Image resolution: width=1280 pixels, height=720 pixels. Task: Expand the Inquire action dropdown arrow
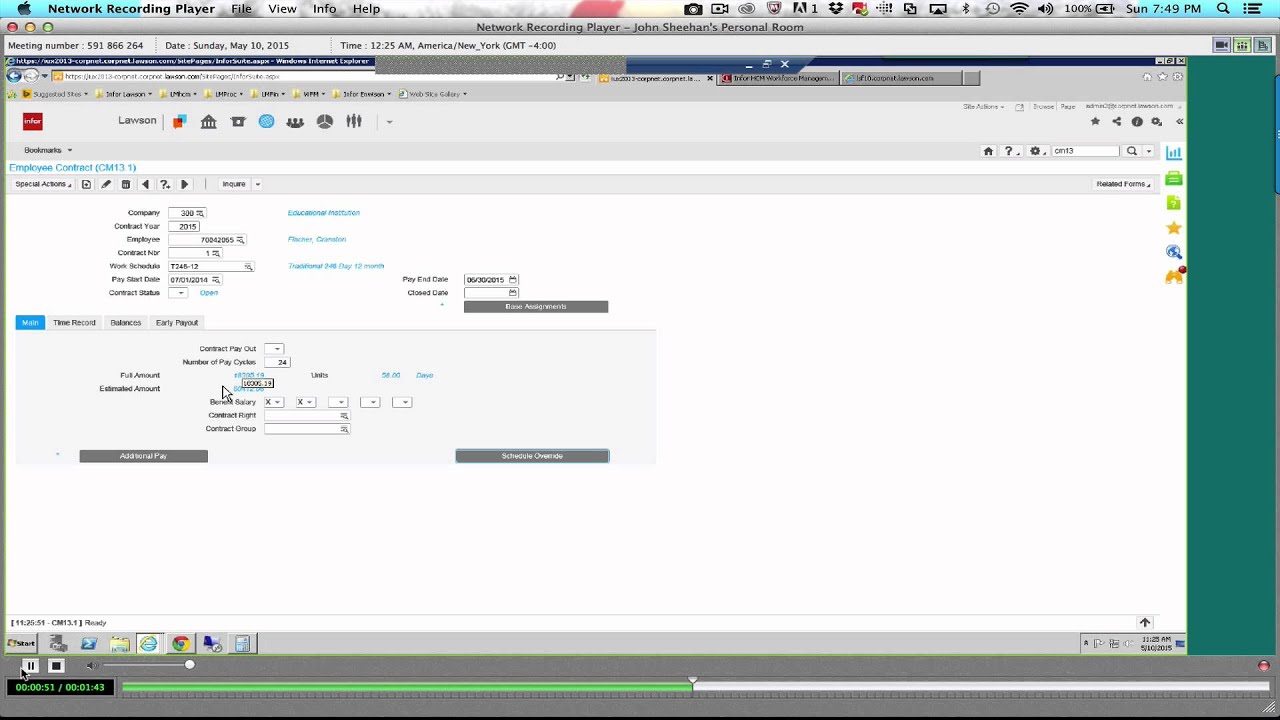(x=257, y=184)
